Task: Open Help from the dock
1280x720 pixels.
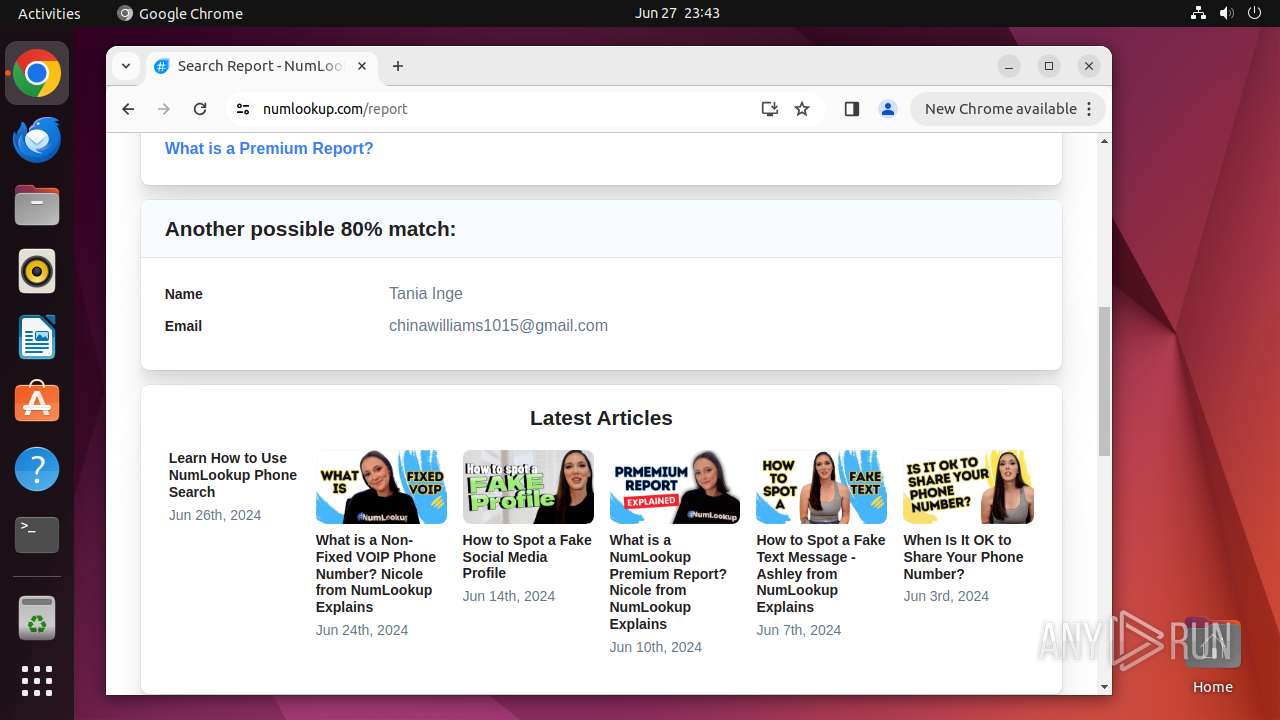Action: [37, 469]
